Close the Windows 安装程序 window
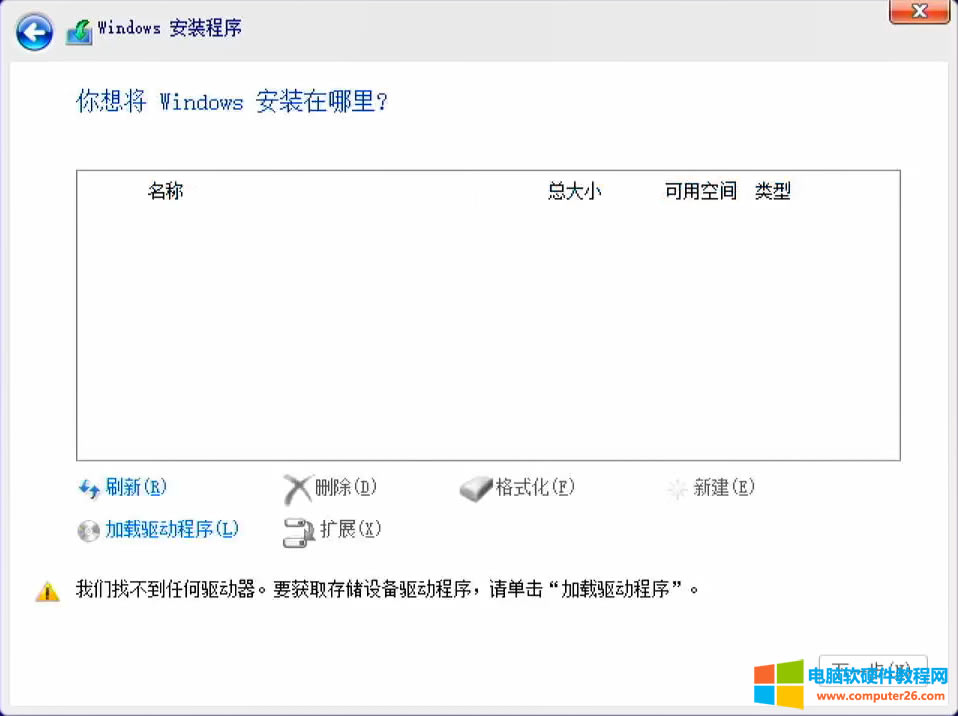Viewport: 958px width, 716px height. click(x=920, y=11)
